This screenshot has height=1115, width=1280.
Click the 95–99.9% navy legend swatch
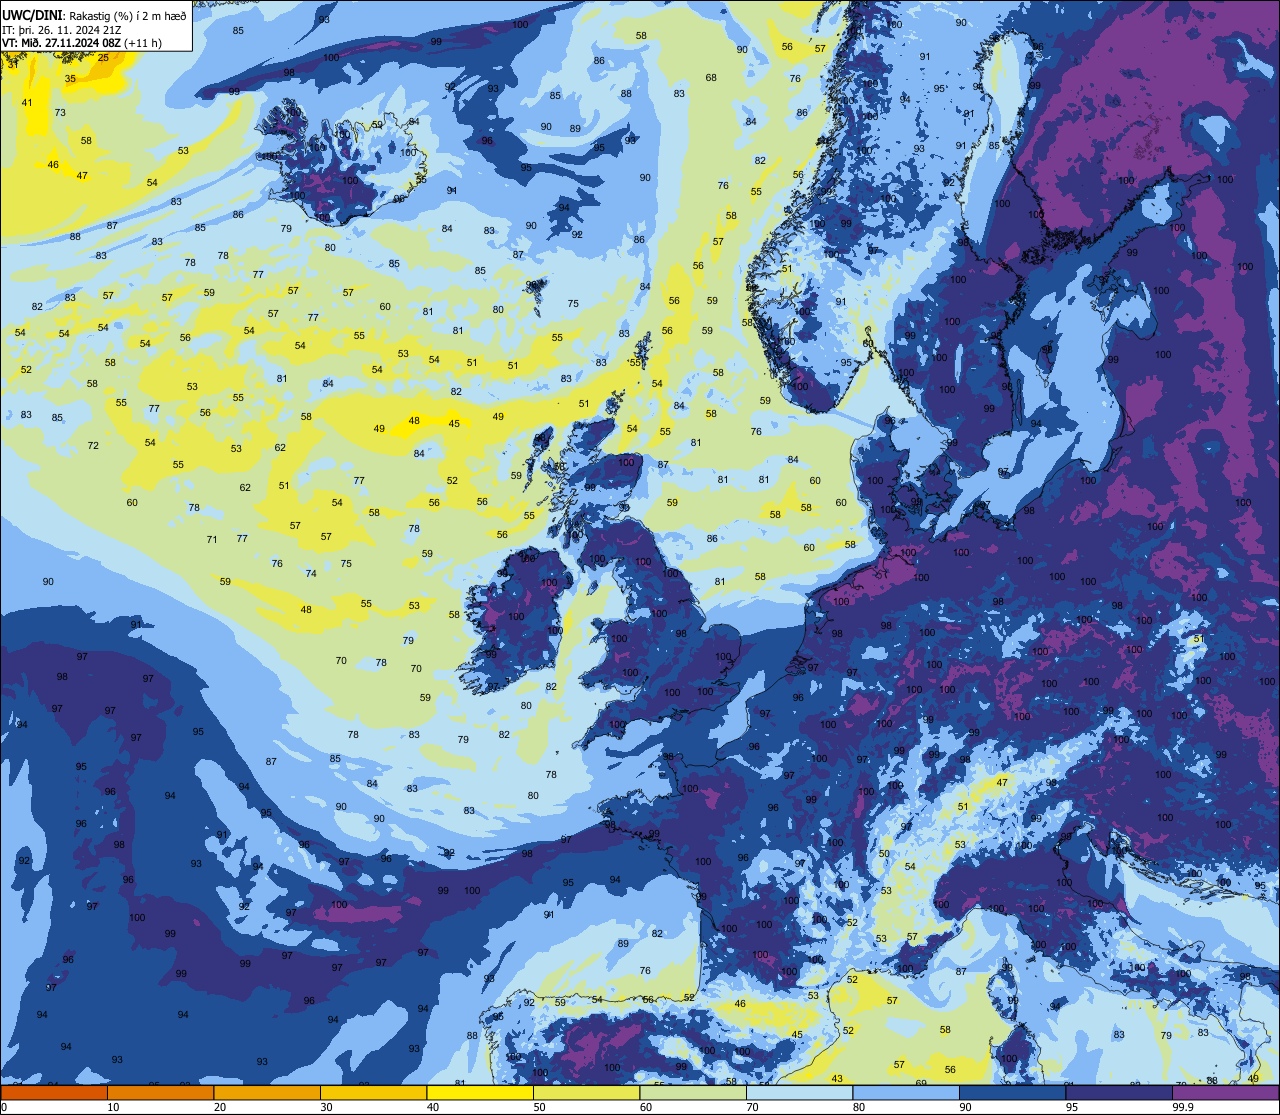click(x=1119, y=1093)
